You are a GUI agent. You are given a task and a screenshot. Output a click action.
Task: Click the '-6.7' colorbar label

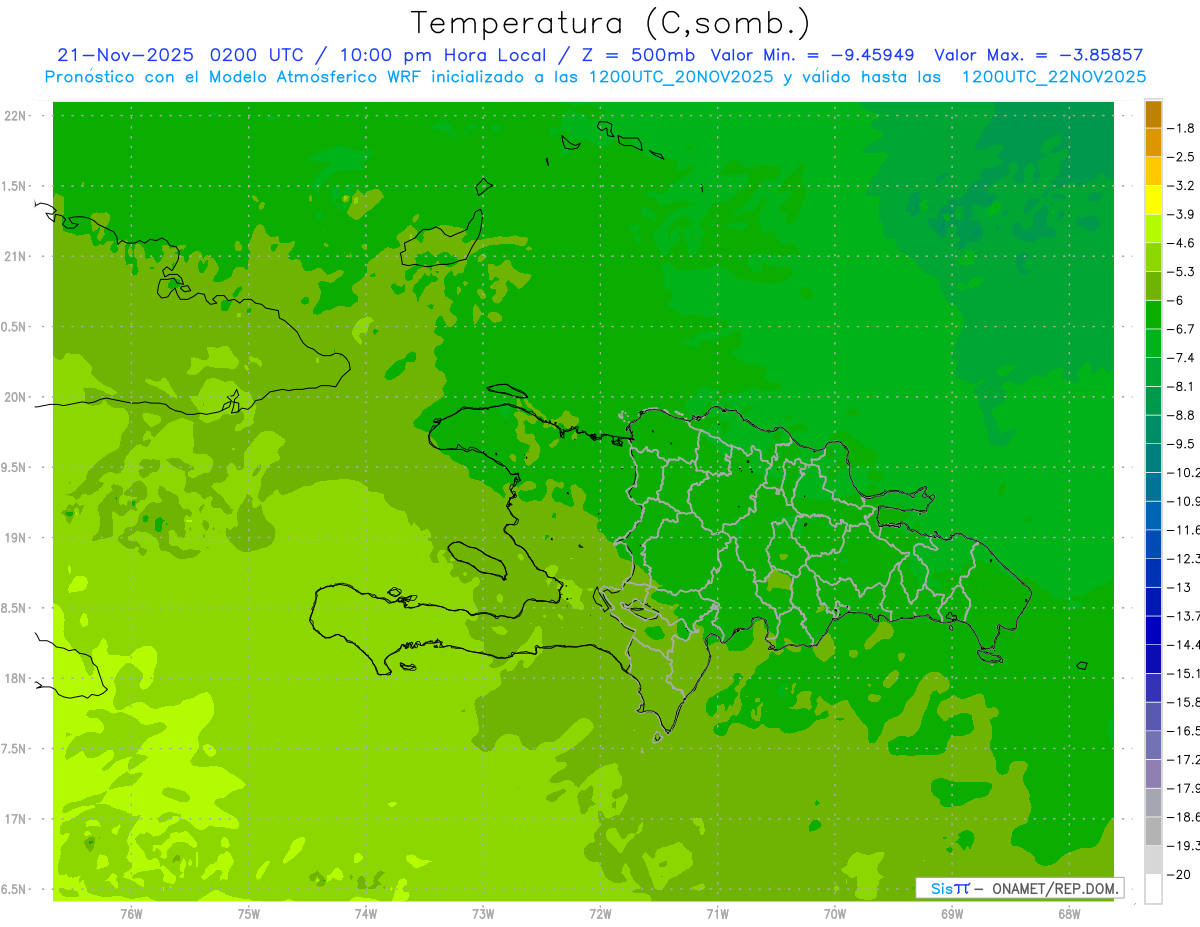tap(1182, 329)
